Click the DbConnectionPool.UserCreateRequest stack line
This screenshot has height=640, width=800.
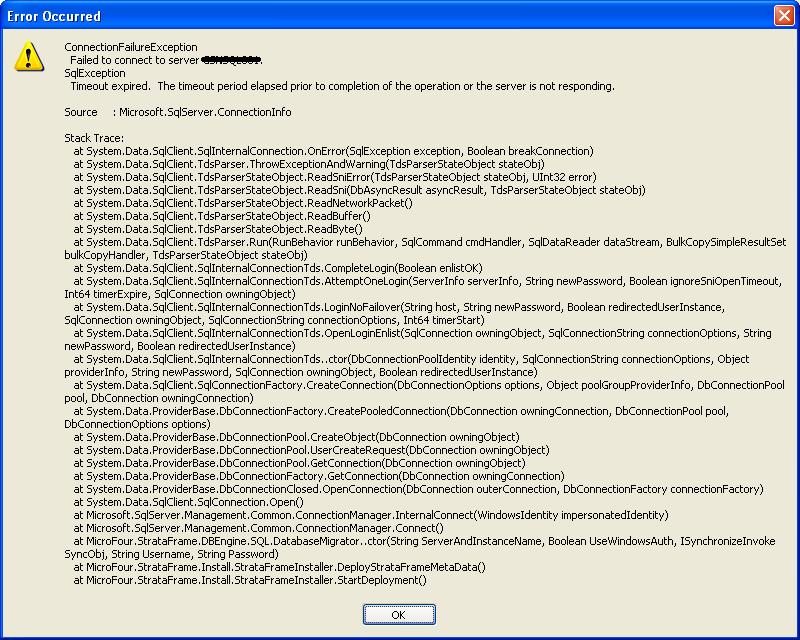311,450
